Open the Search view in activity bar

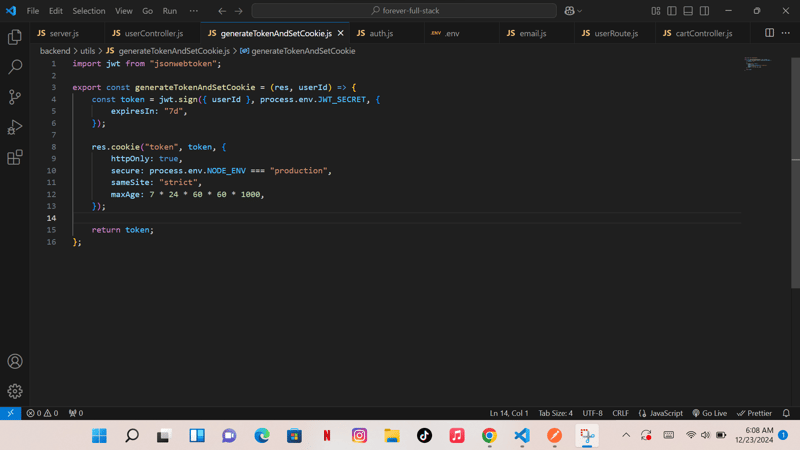tap(15, 67)
